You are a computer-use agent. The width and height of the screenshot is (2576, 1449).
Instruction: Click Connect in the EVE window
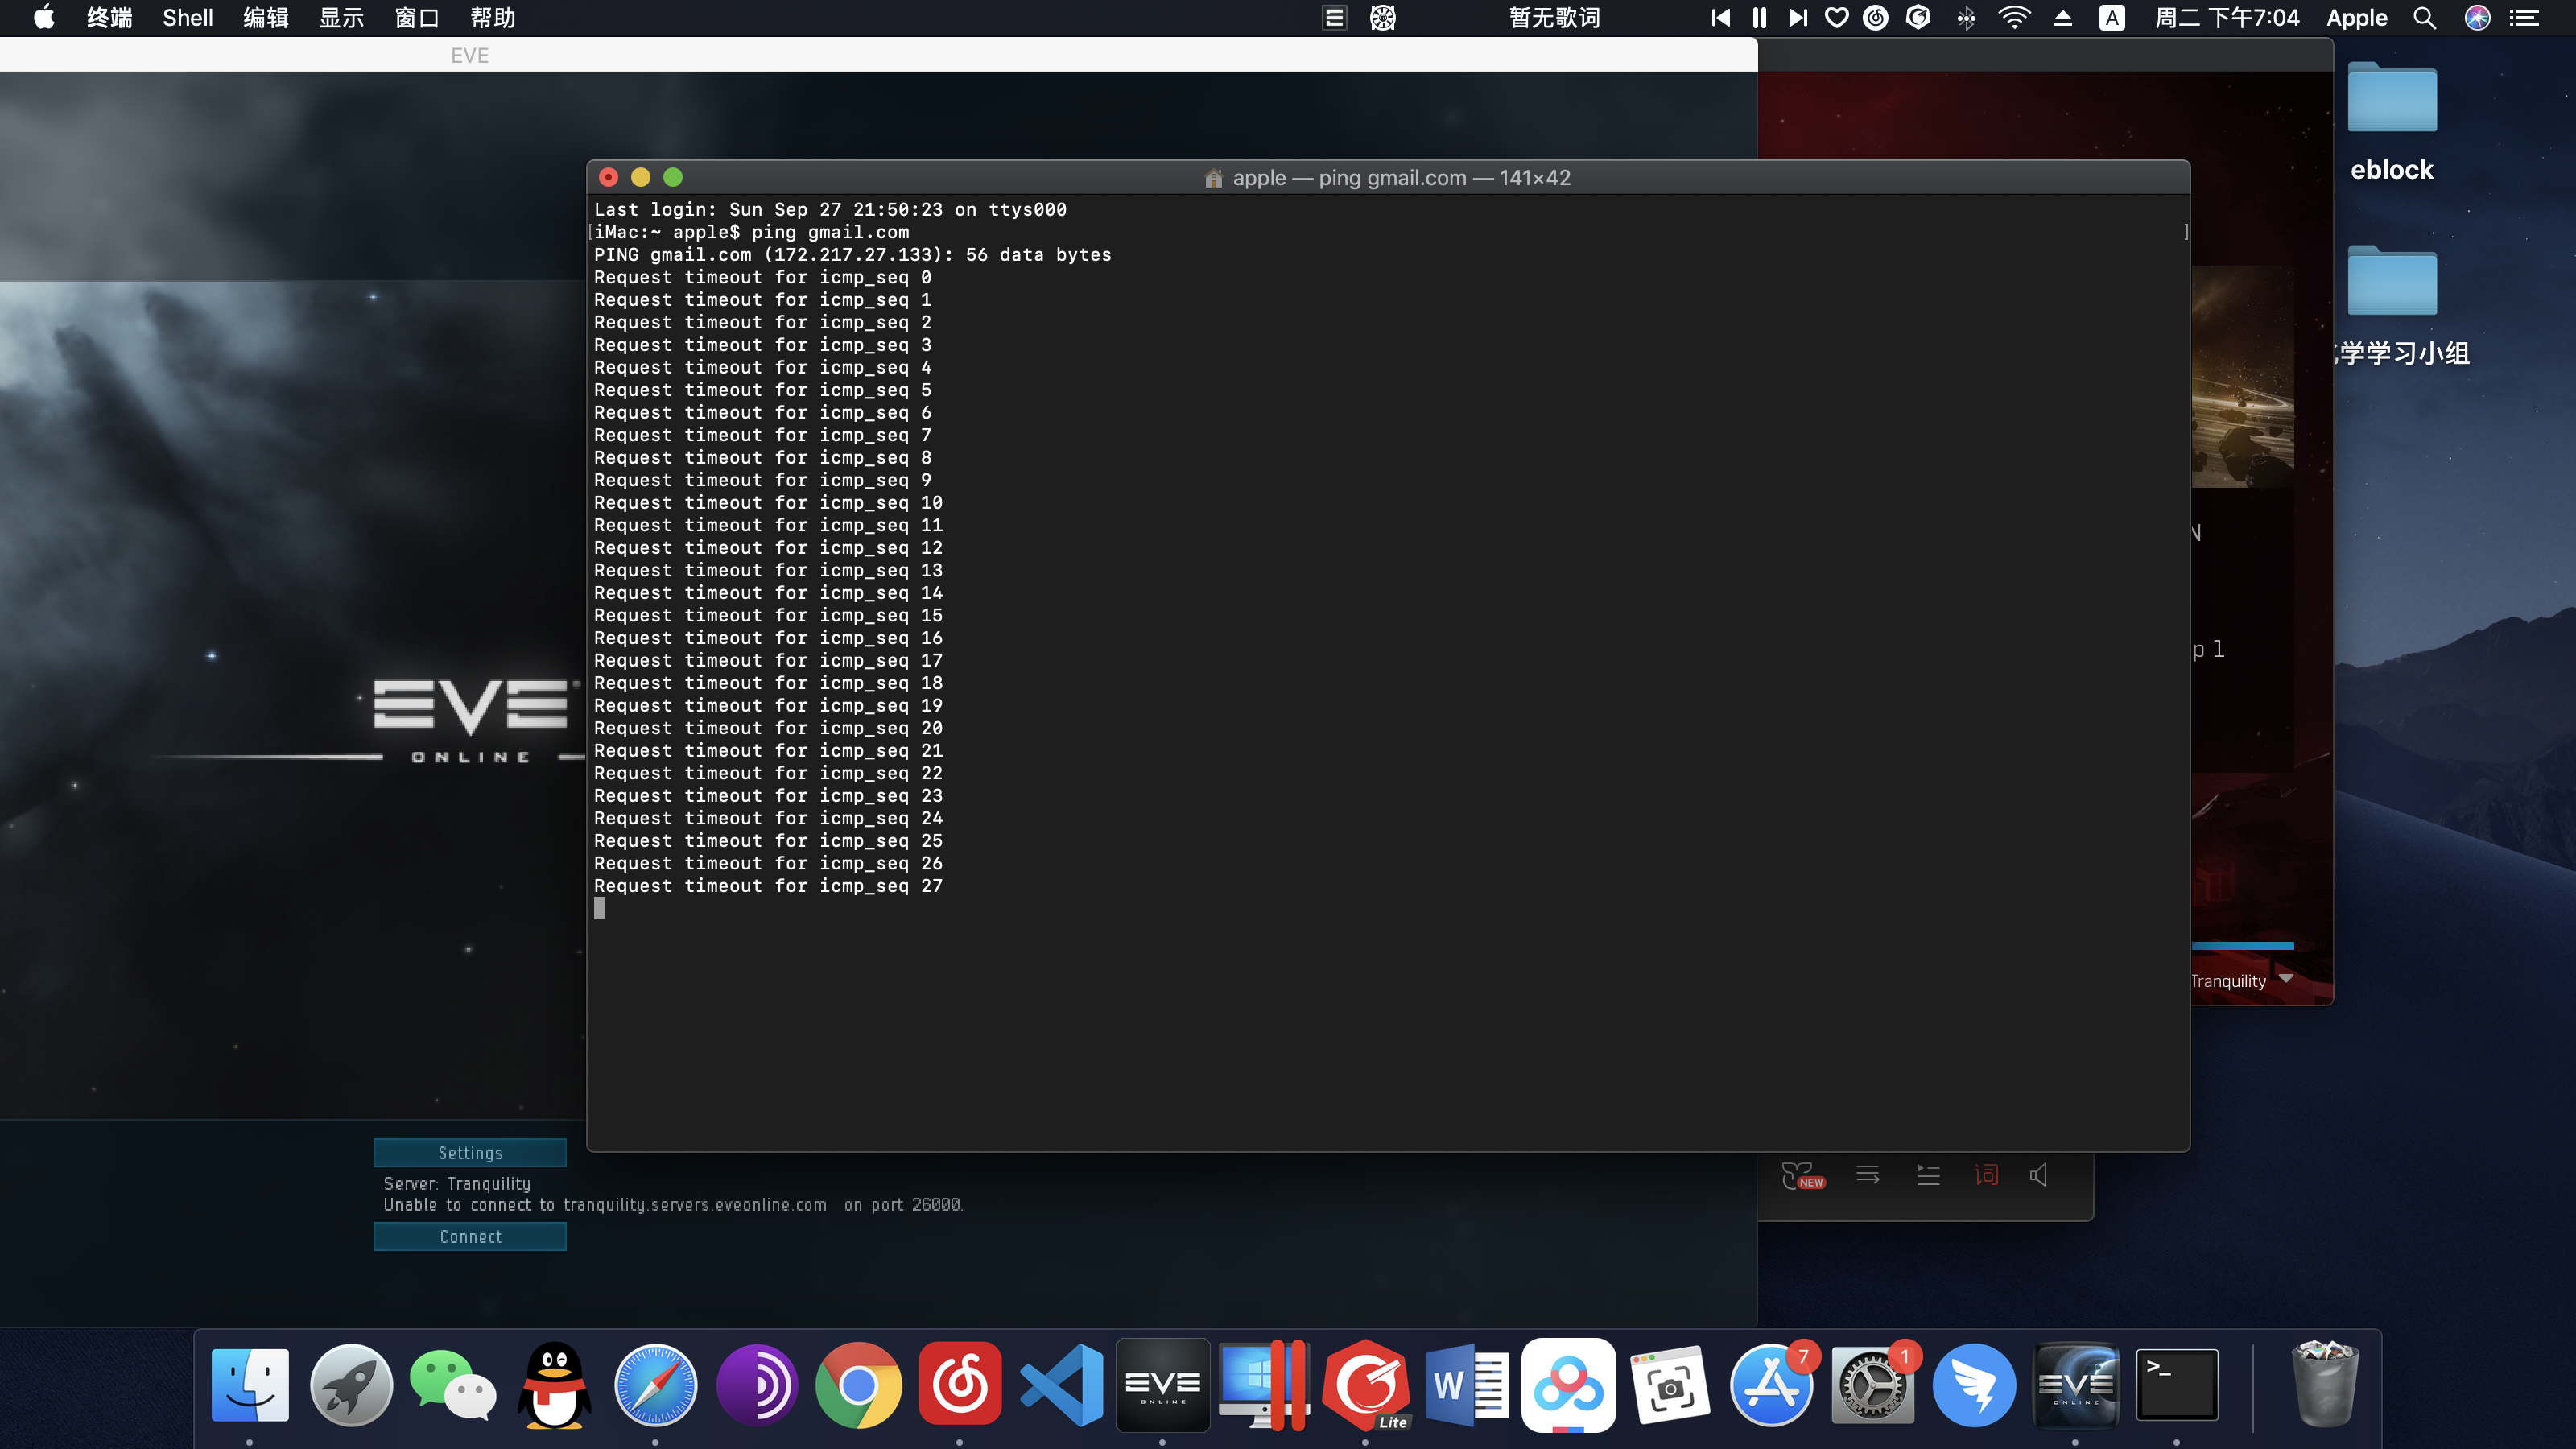470,1237
